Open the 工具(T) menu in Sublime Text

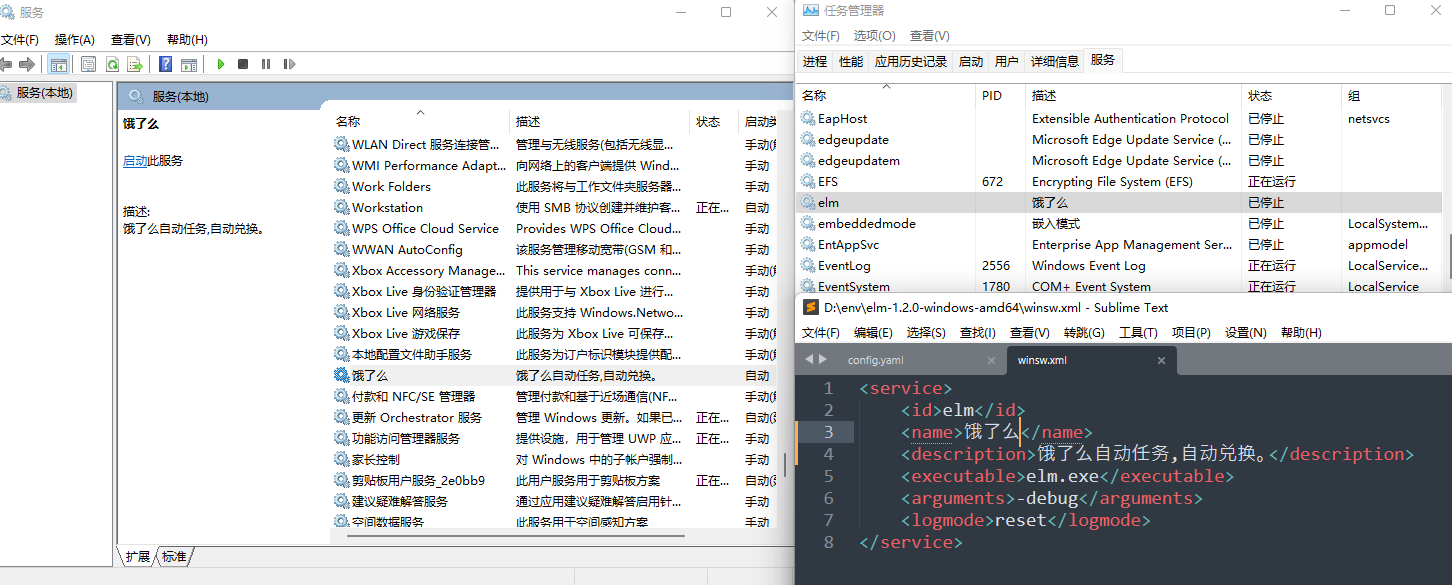point(1137,332)
